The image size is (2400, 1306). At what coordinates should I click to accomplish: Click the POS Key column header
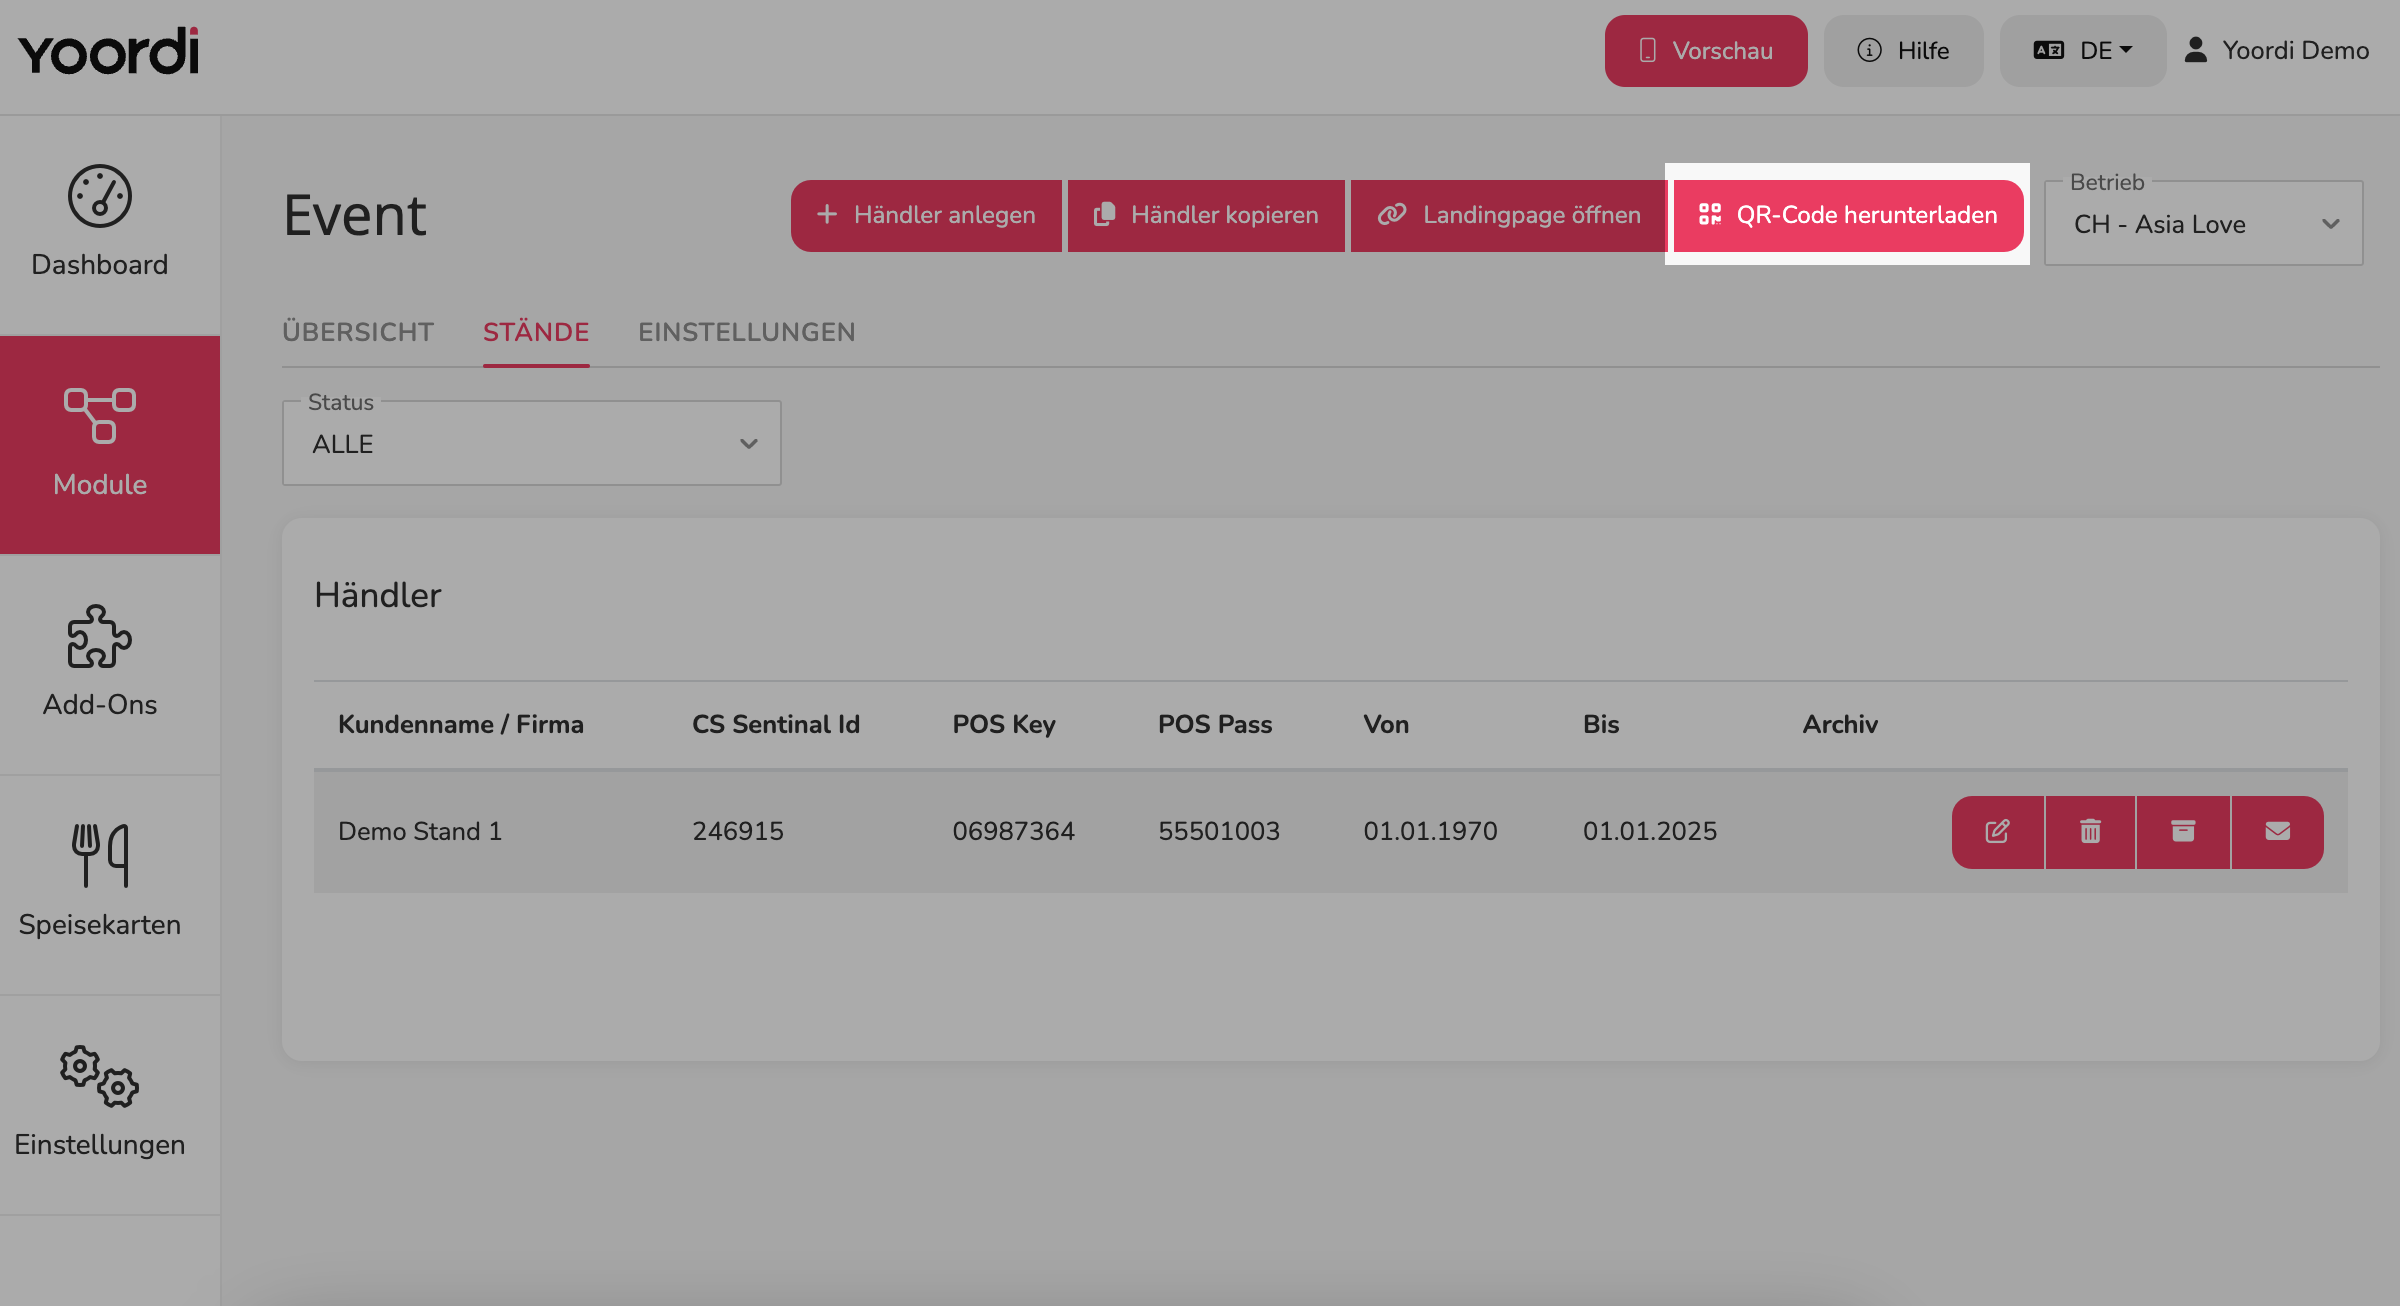[1004, 724]
